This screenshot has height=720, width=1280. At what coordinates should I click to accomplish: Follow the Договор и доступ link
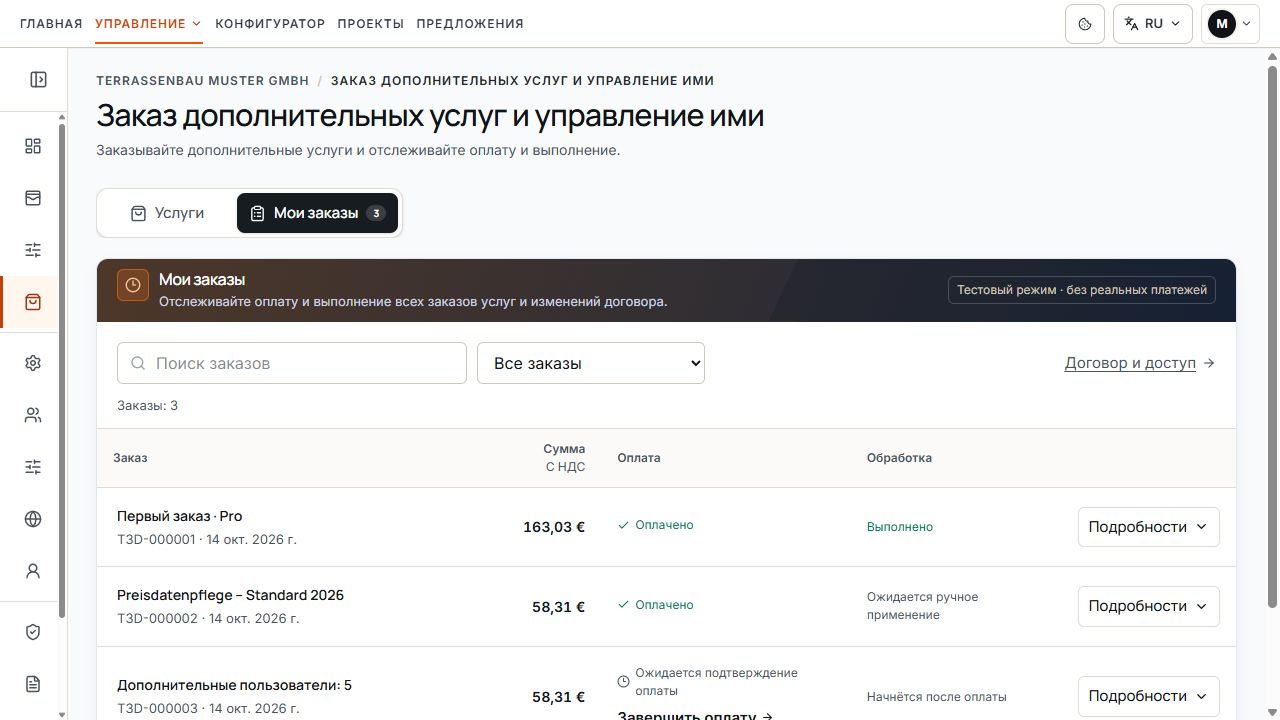click(x=1140, y=363)
